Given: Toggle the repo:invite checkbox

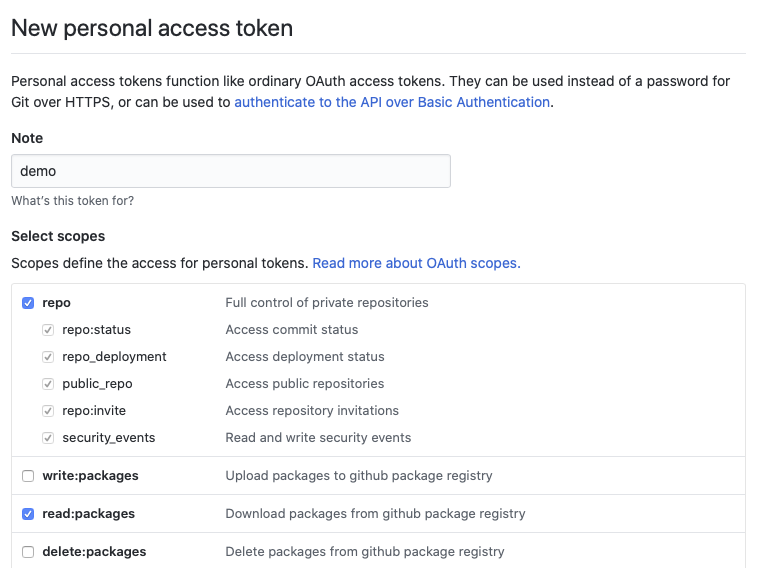Looking at the screenshot, I should tap(48, 411).
